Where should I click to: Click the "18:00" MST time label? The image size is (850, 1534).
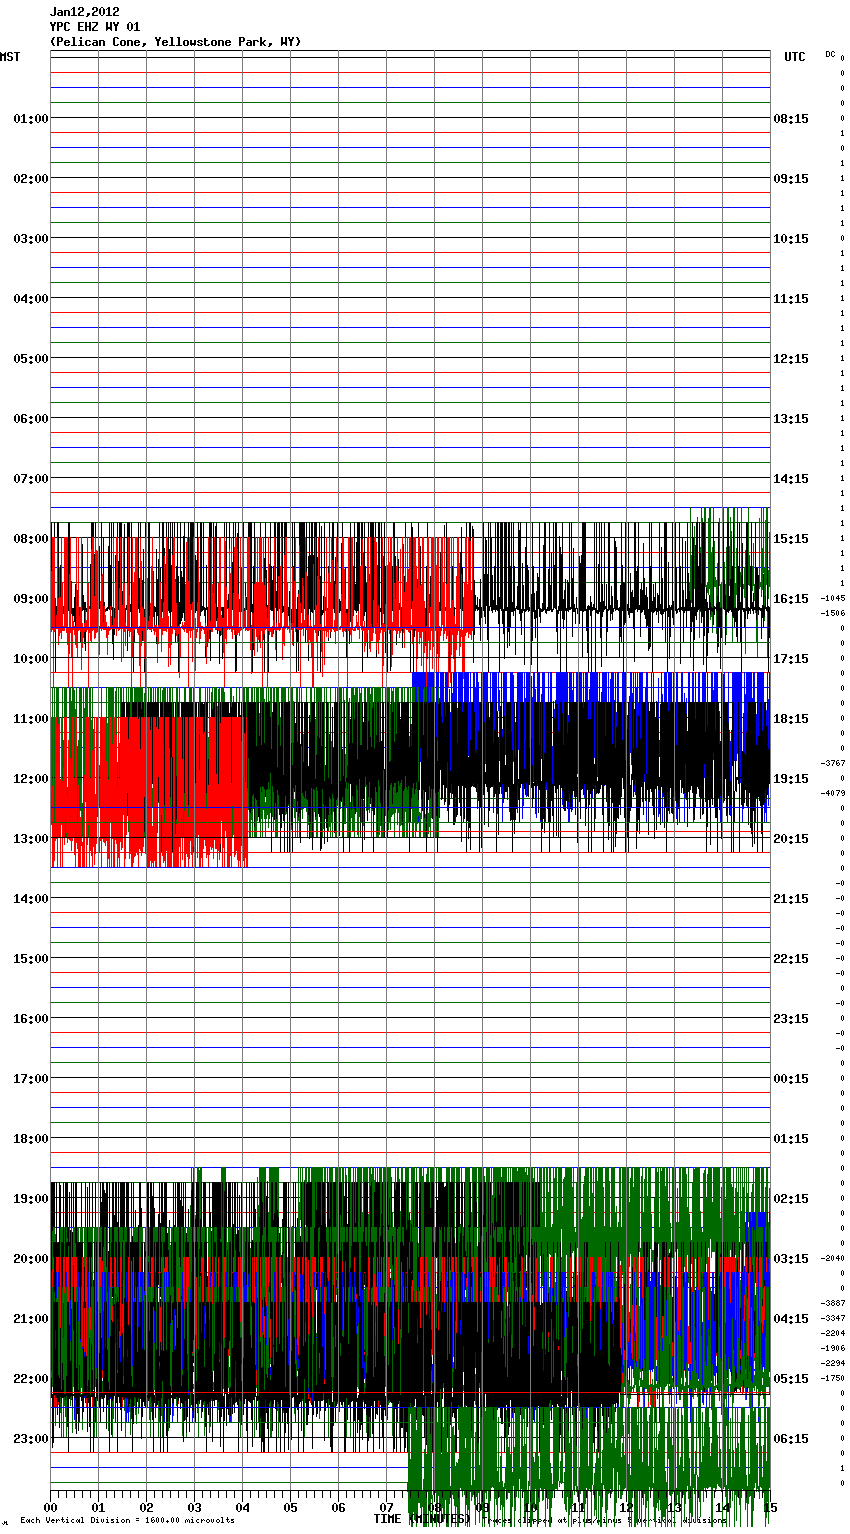31,1139
